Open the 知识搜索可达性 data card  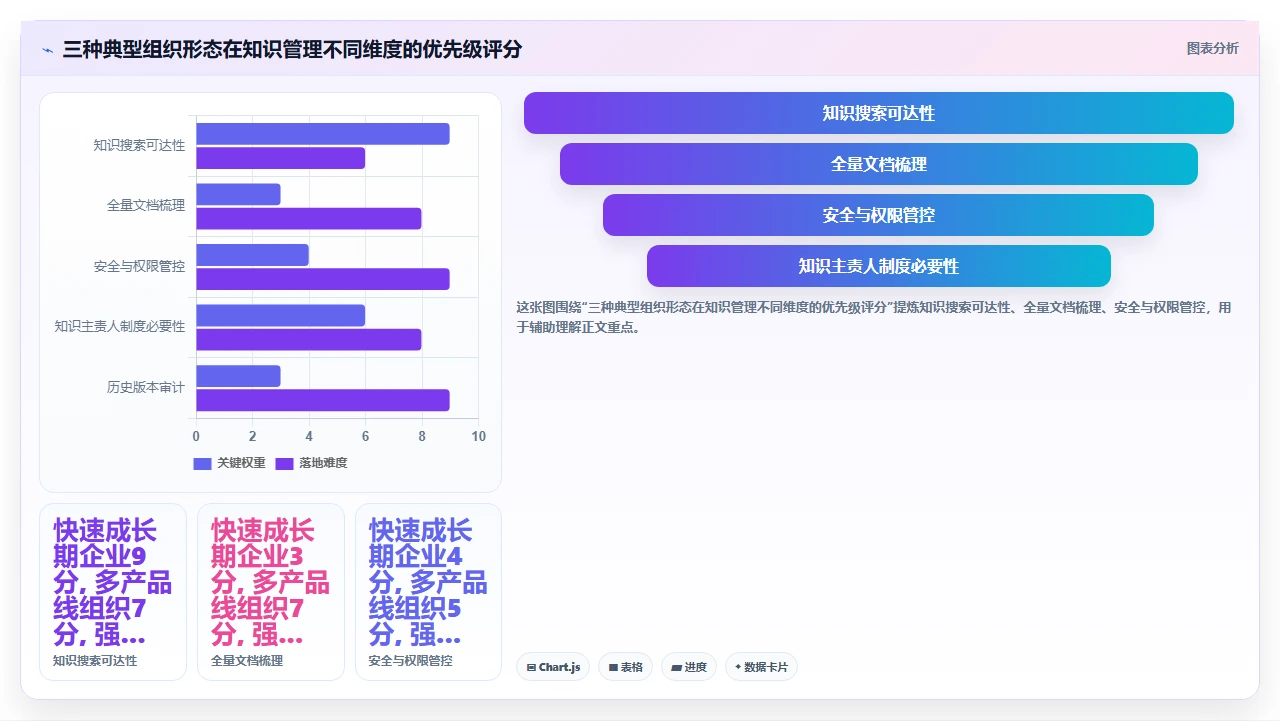tap(113, 592)
